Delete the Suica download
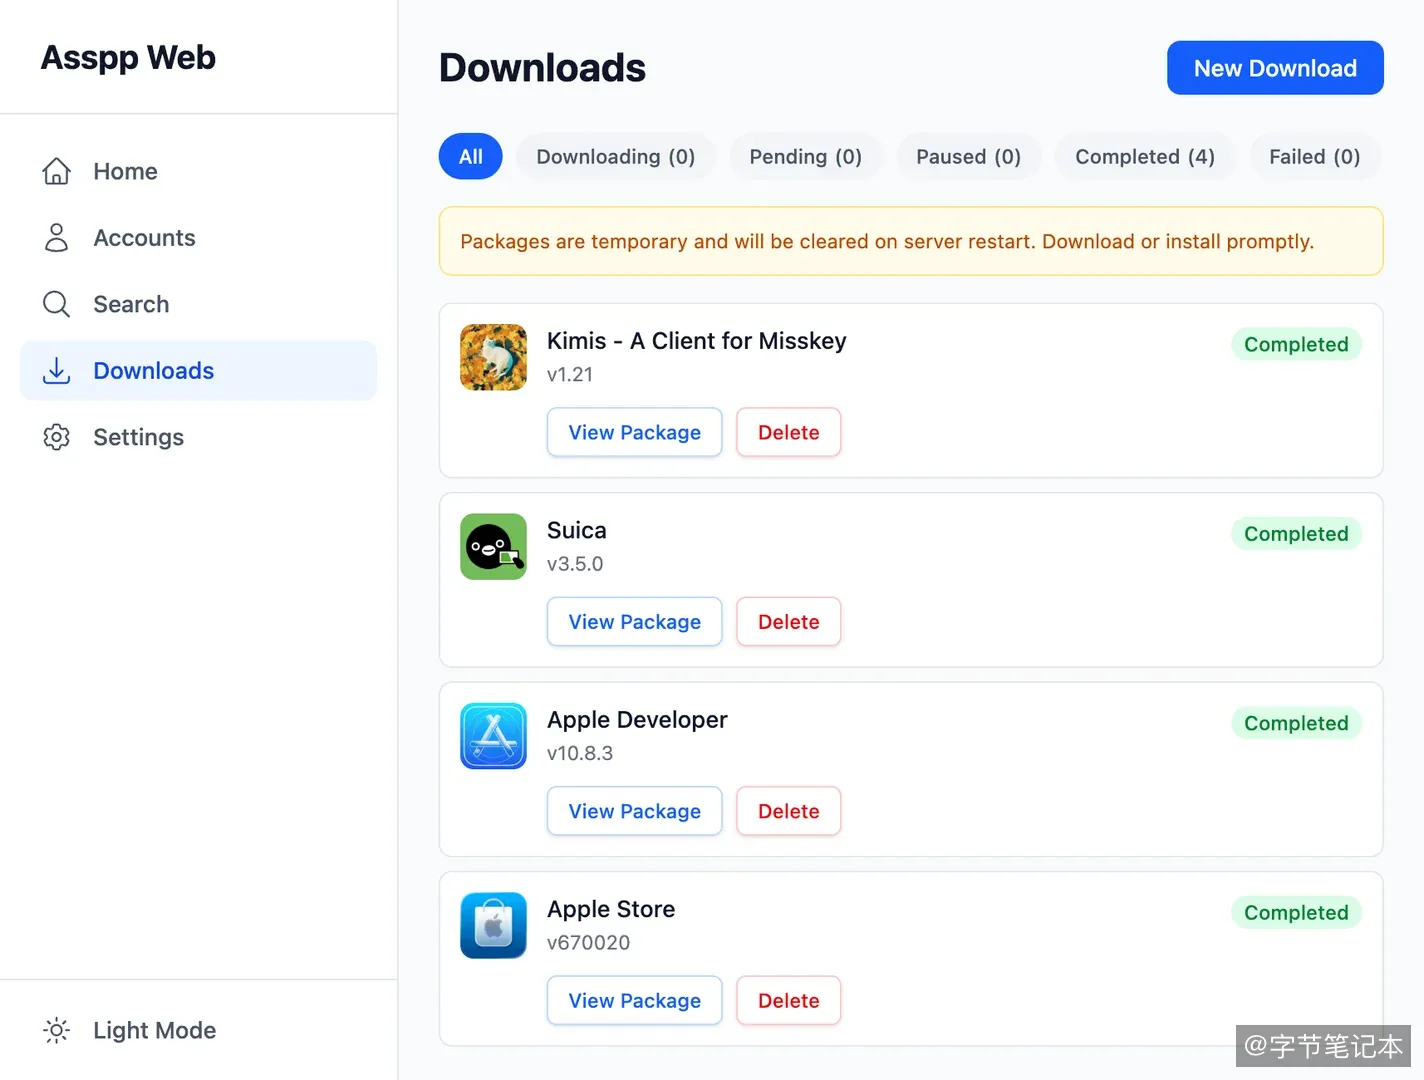 pos(788,622)
